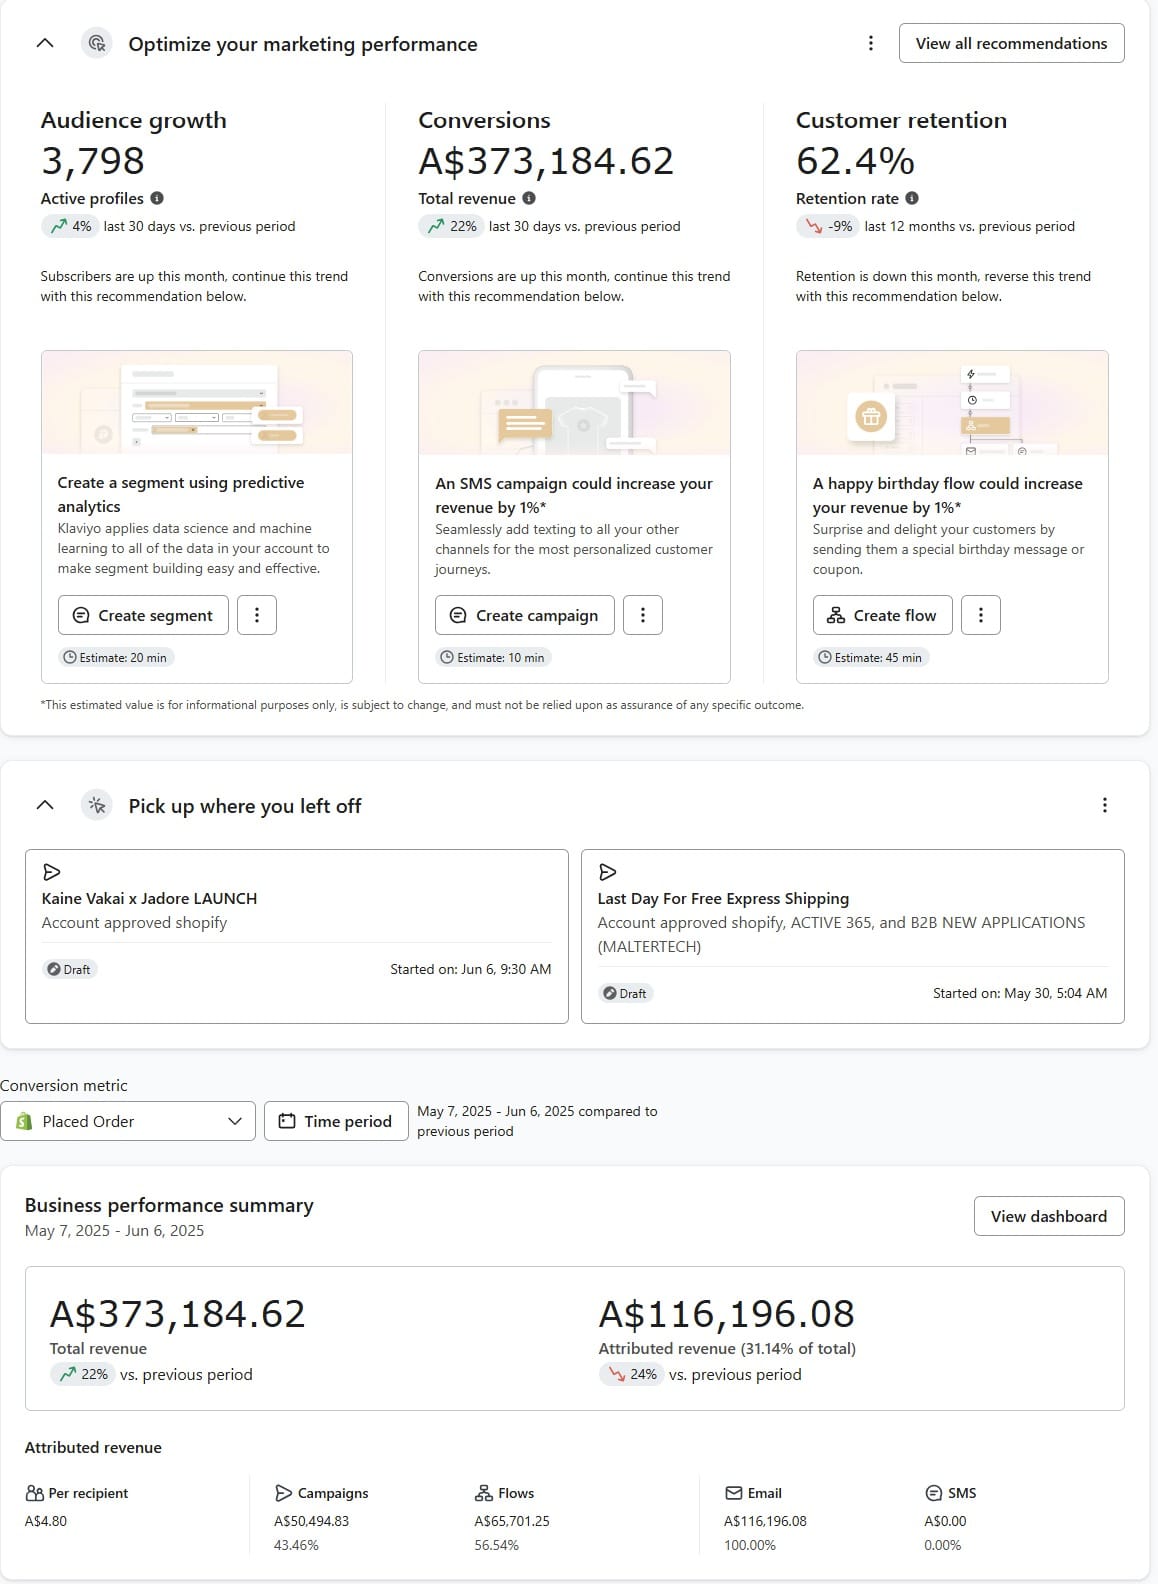This screenshot has width=1158, height=1584.
Task: Click info icon next to Active profiles
Action: [x=157, y=198]
